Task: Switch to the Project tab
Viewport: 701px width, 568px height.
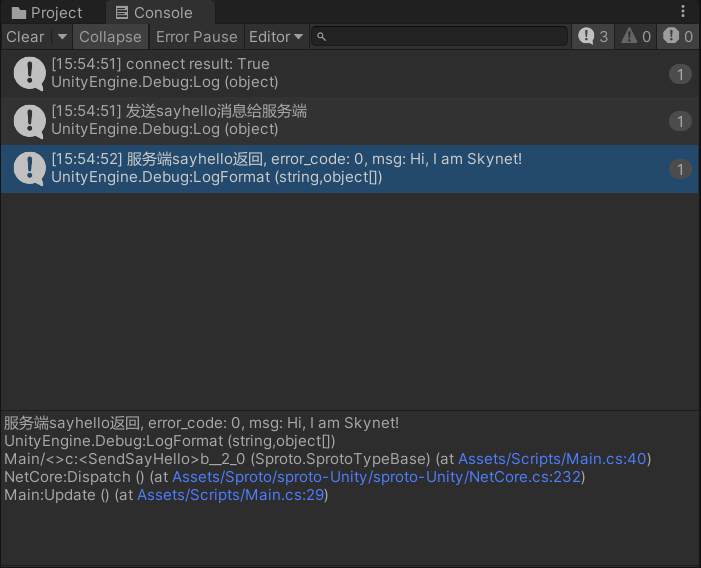Action: (x=47, y=13)
